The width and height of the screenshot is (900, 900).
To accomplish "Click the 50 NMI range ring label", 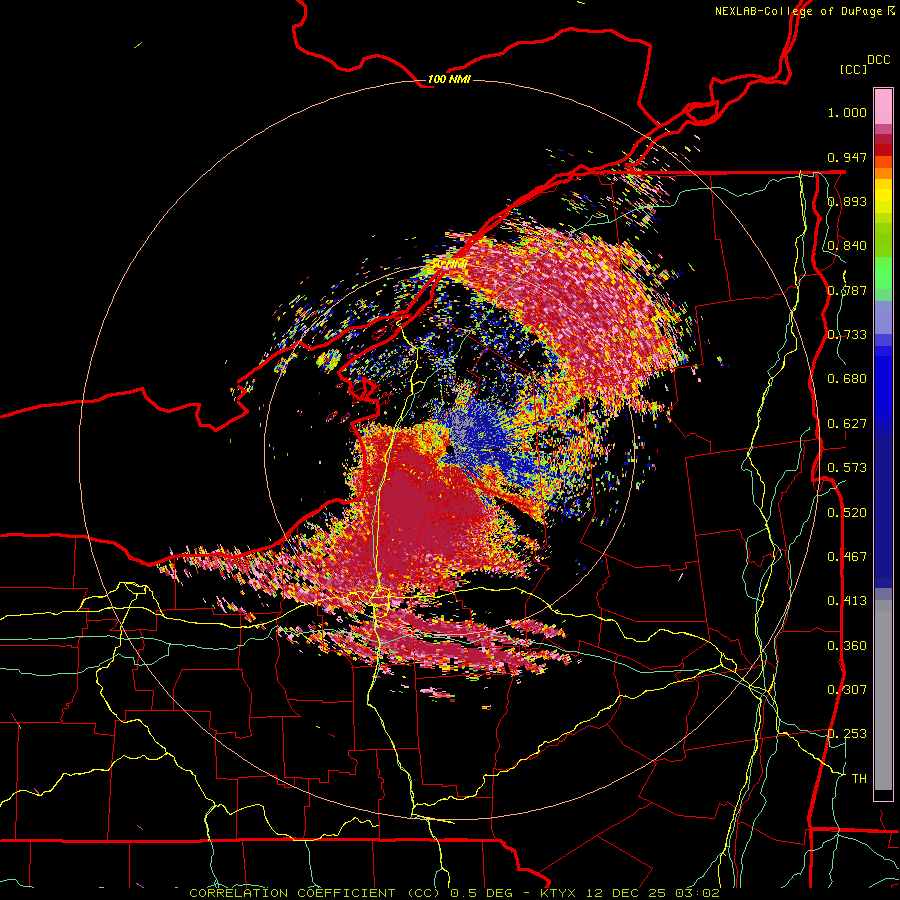I will pyautogui.click(x=449, y=264).
